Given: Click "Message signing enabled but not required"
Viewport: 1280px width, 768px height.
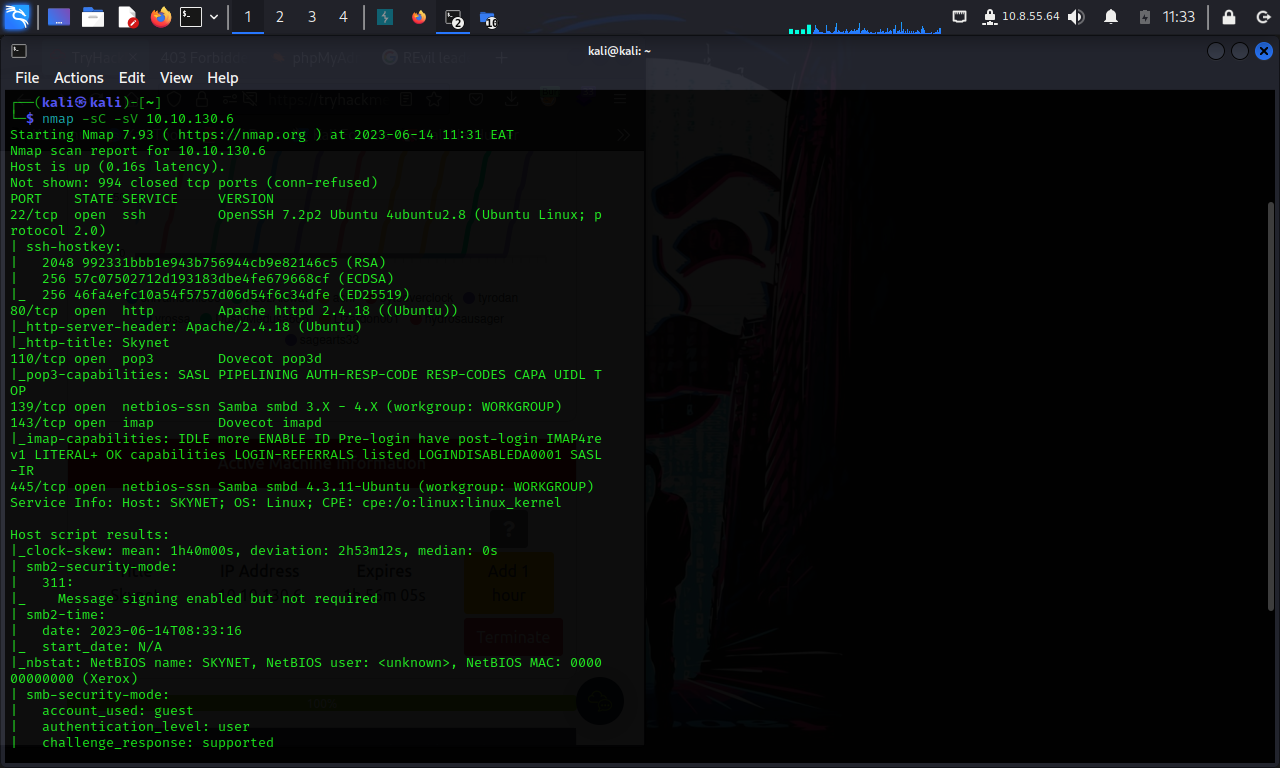Looking at the screenshot, I should pyautogui.click(x=218, y=599).
